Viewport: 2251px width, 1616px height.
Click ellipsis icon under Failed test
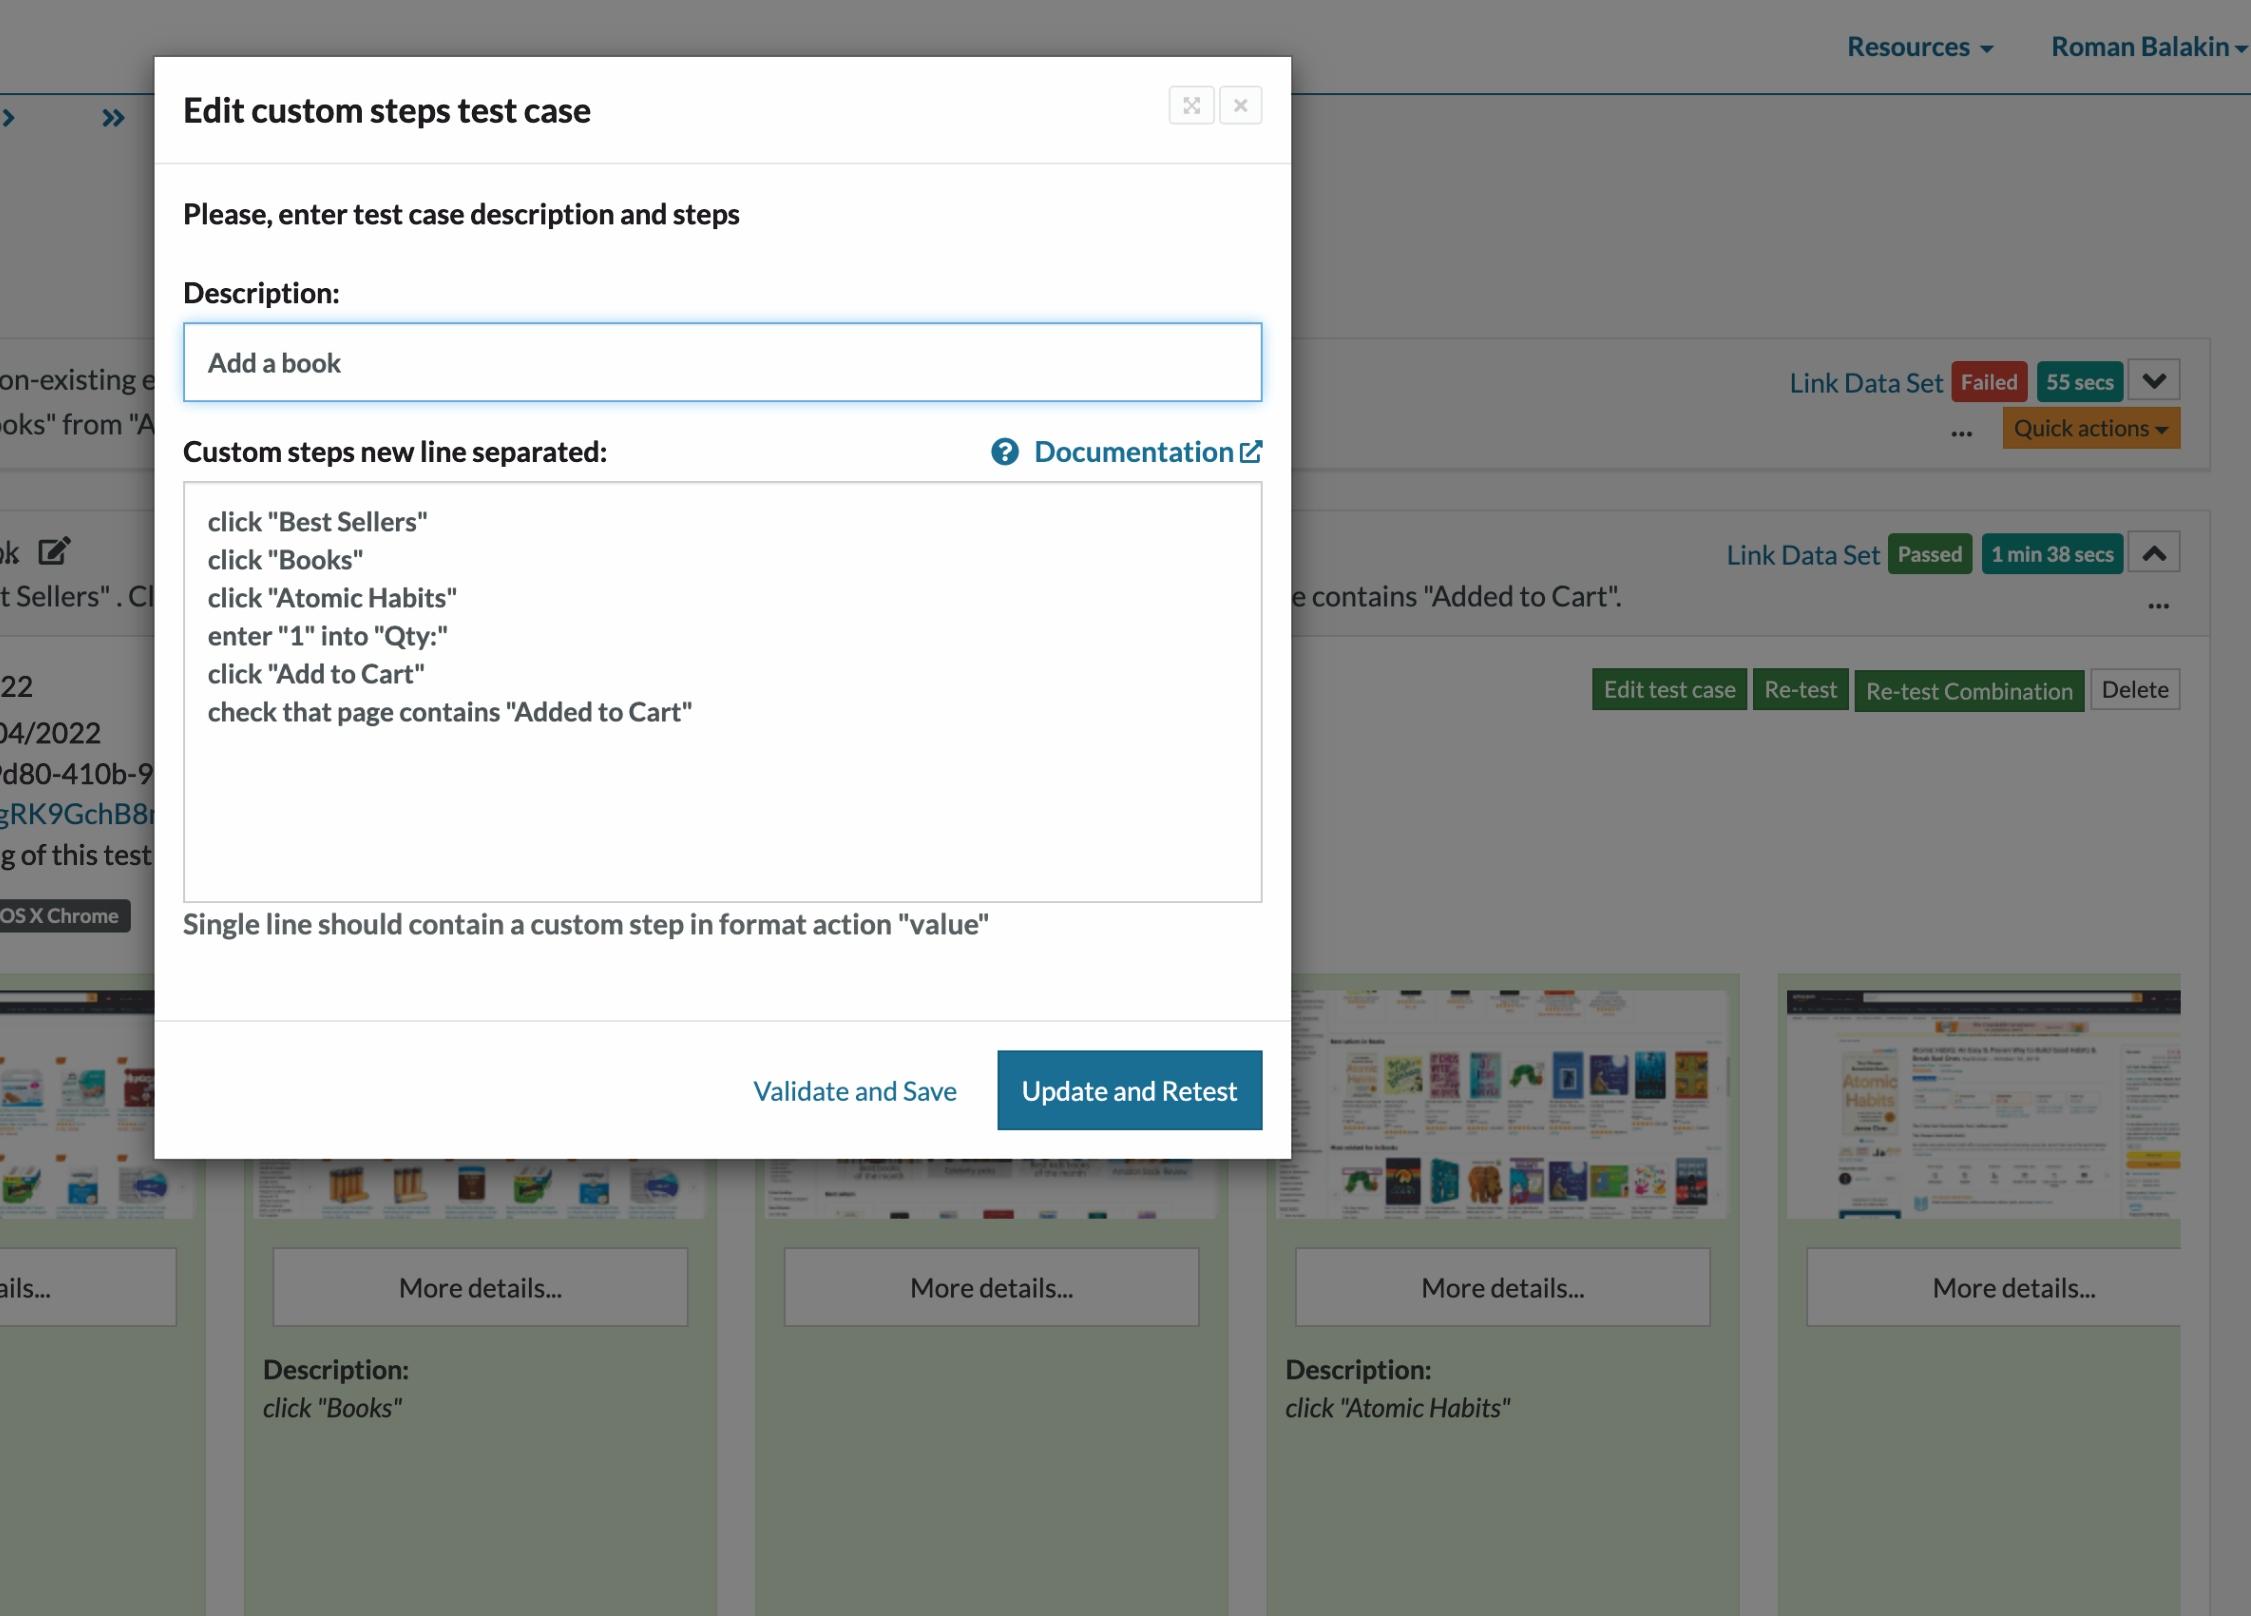(1961, 433)
